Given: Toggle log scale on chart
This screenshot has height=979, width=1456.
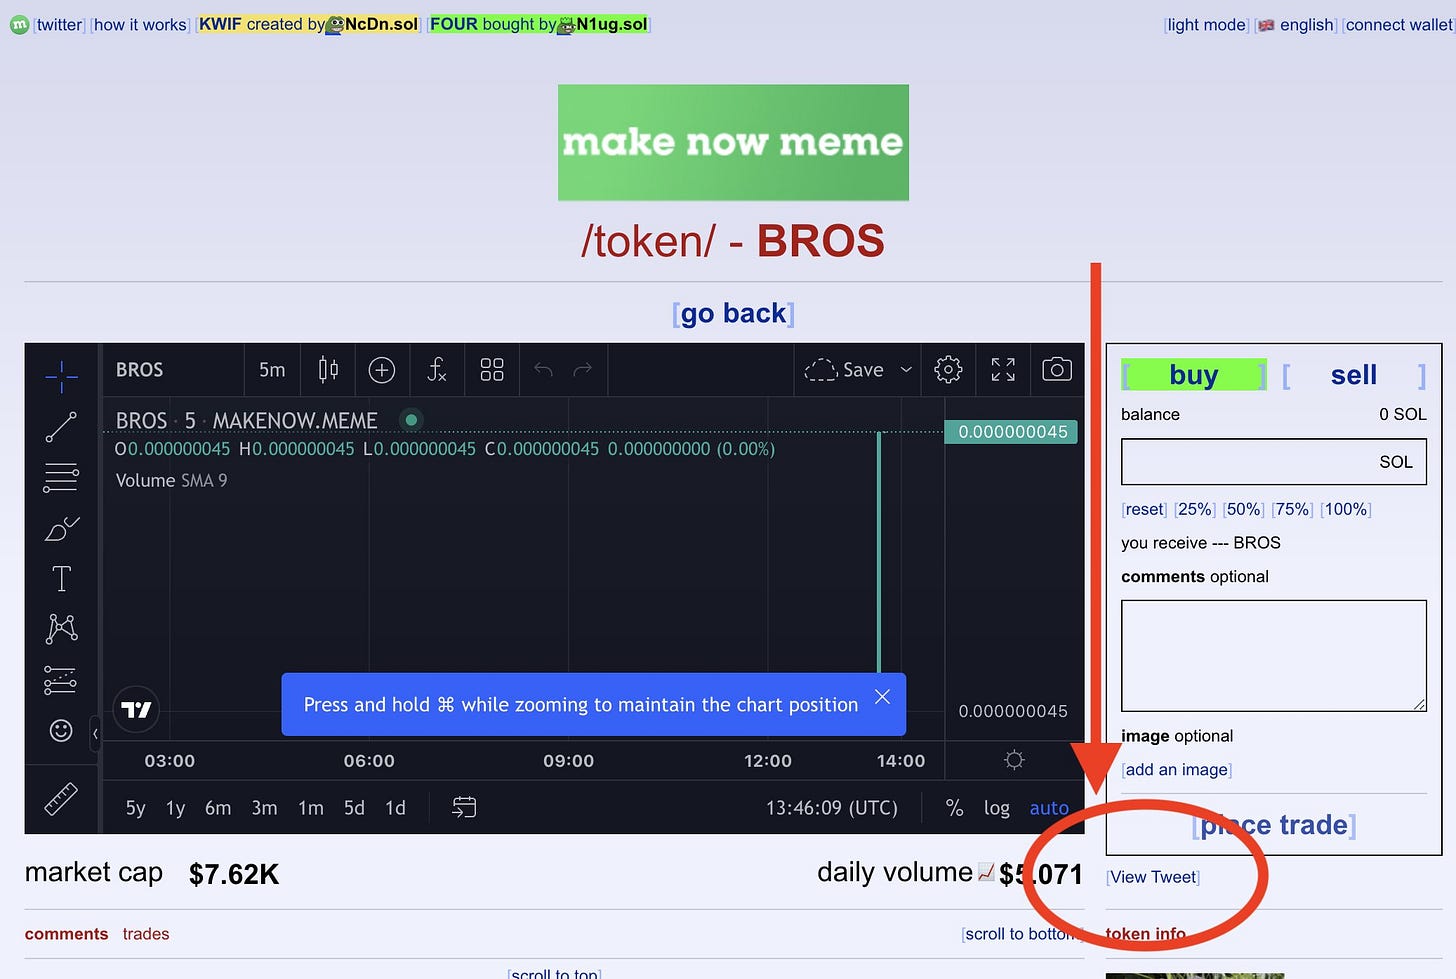Looking at the screenshot, I should tap(997, 808).
